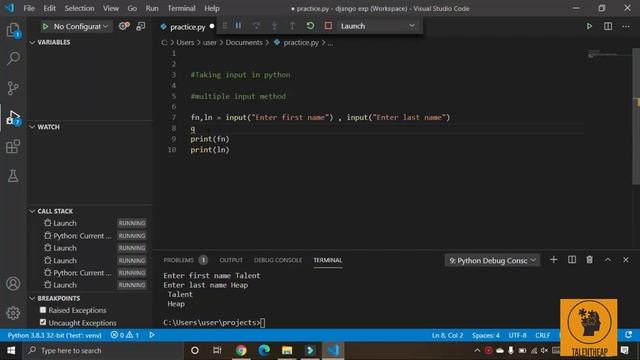Click practice.py in the breadcrumb
This screenshot has width=640, height=360.
[x=301, y=42]
